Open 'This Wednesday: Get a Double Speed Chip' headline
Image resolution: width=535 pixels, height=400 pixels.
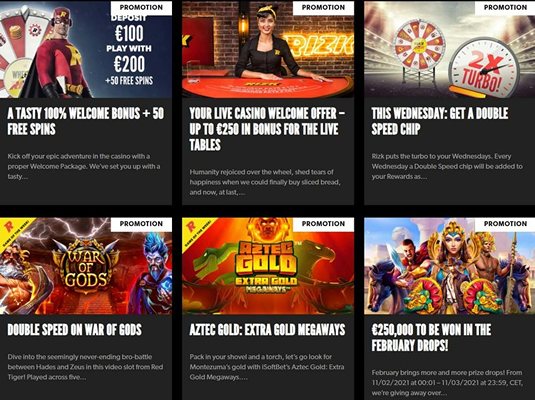(x=440, y=121)
